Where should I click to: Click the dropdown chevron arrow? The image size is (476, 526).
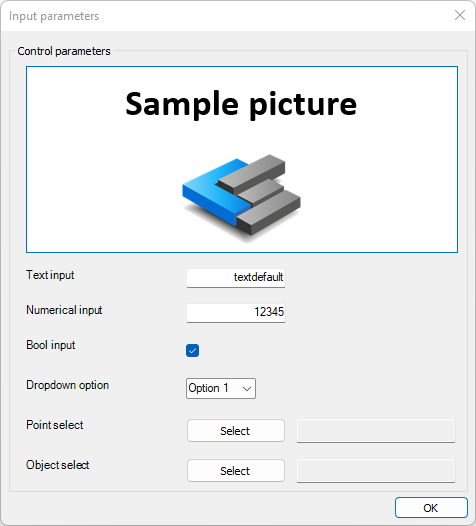click(x=247, y=389)
